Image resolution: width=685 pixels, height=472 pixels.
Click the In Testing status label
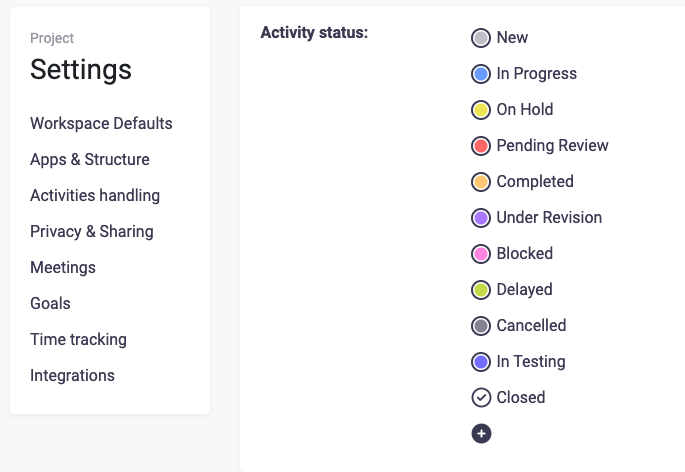pyautogui.click(x=530, y=362)
